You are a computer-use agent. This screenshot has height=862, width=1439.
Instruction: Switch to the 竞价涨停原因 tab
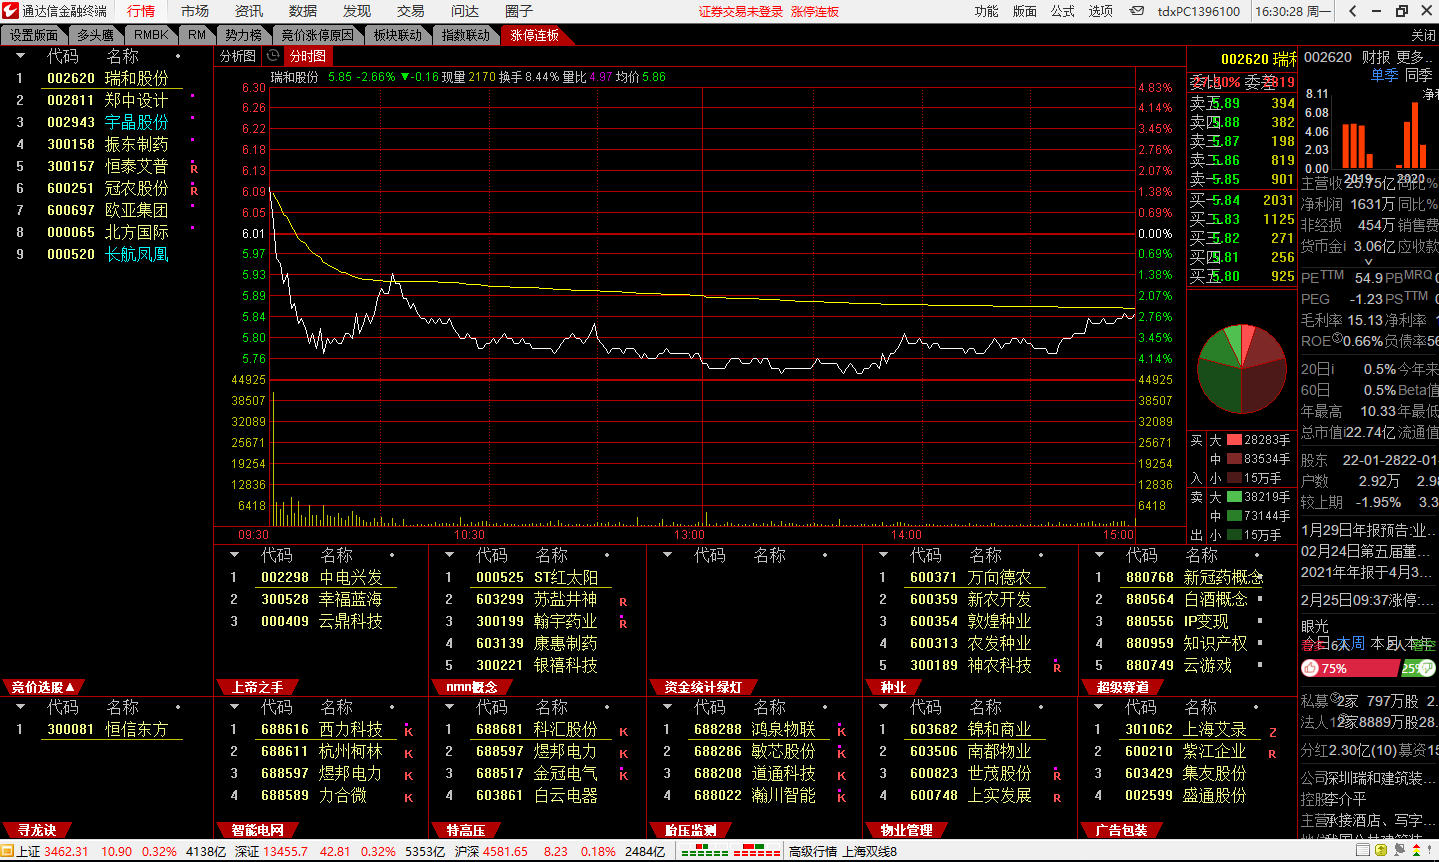(317, 35)
